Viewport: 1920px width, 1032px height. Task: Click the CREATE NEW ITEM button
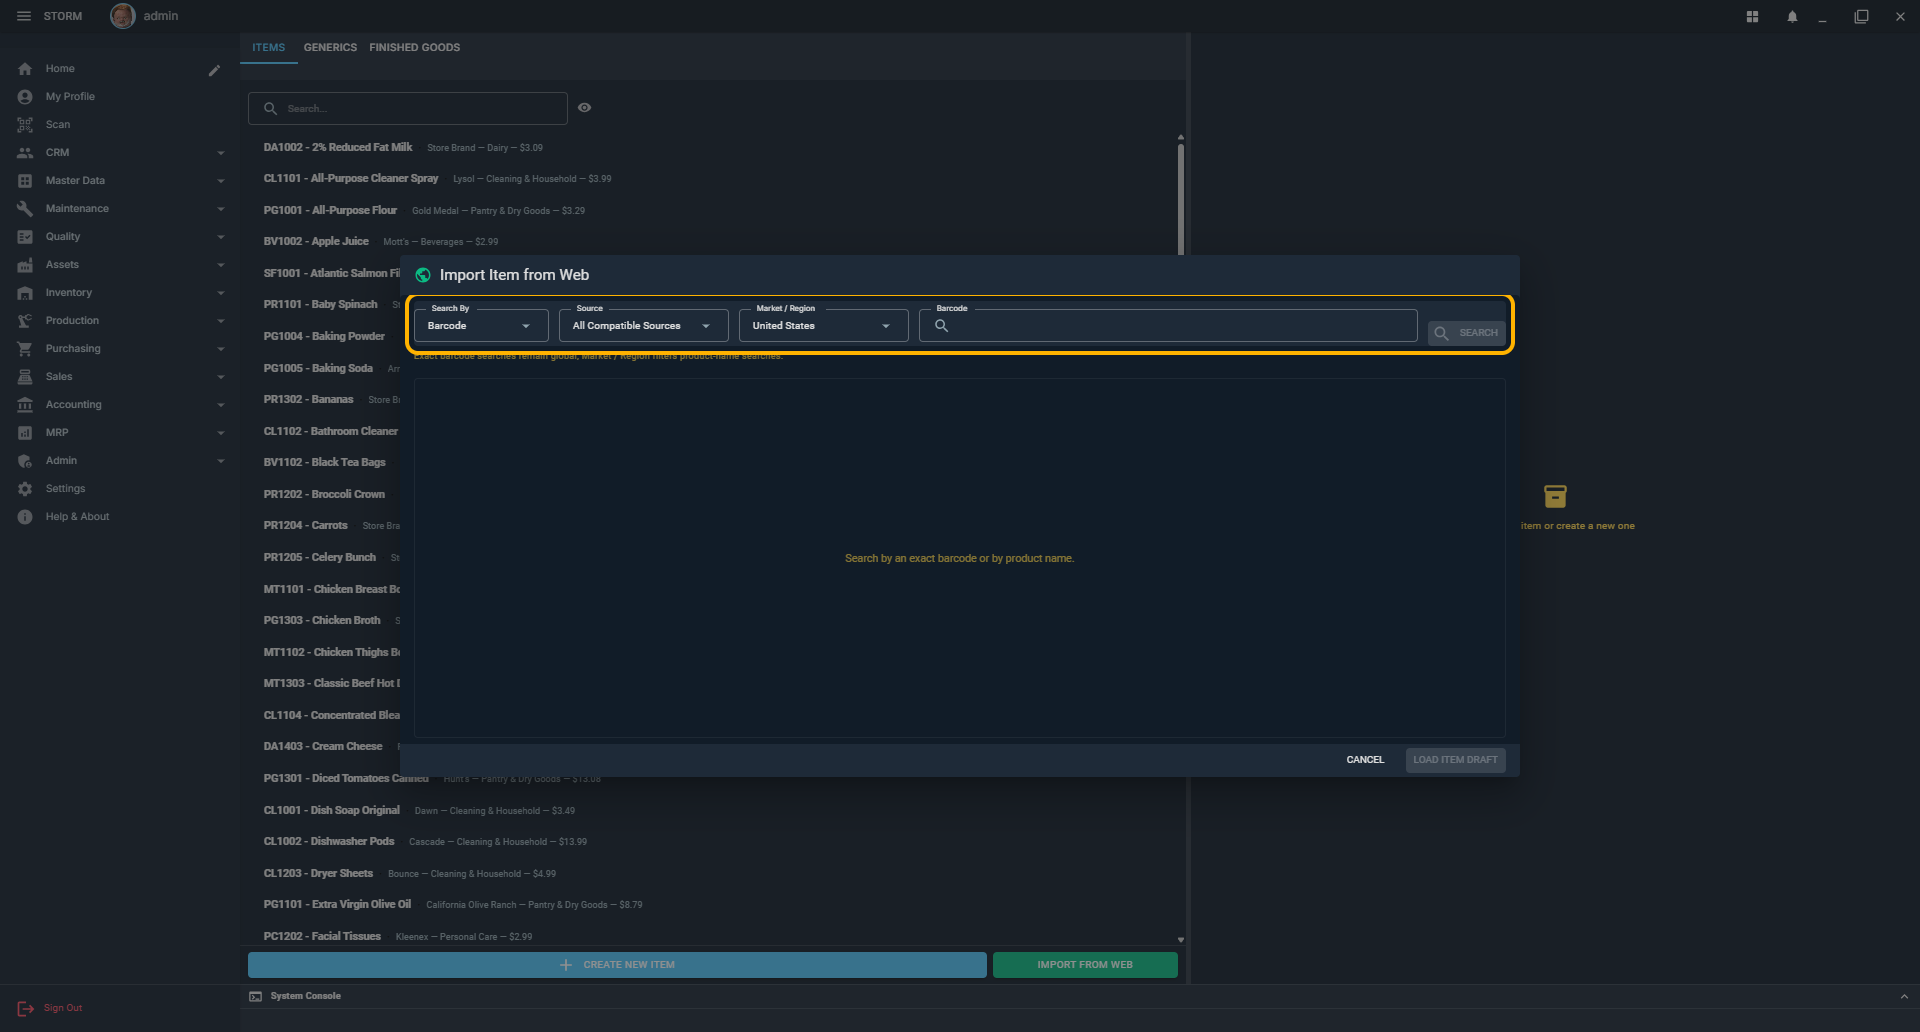[617, 965]
